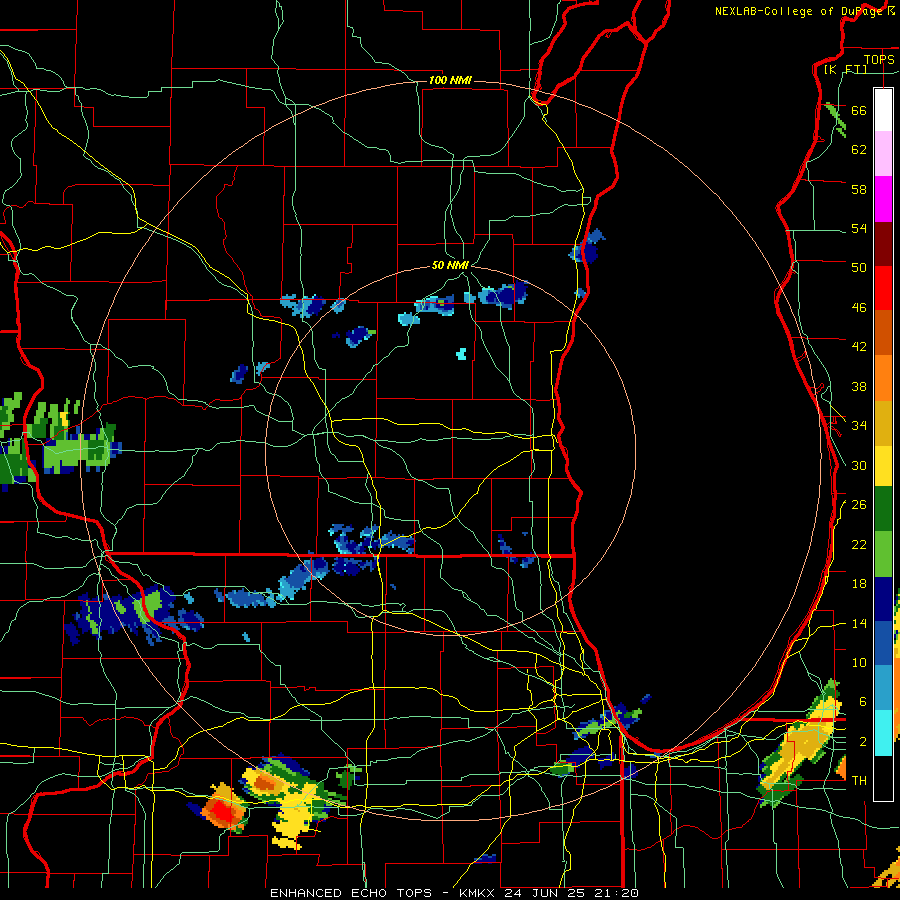Click the light green legend swatch

(x=883, y=554)
